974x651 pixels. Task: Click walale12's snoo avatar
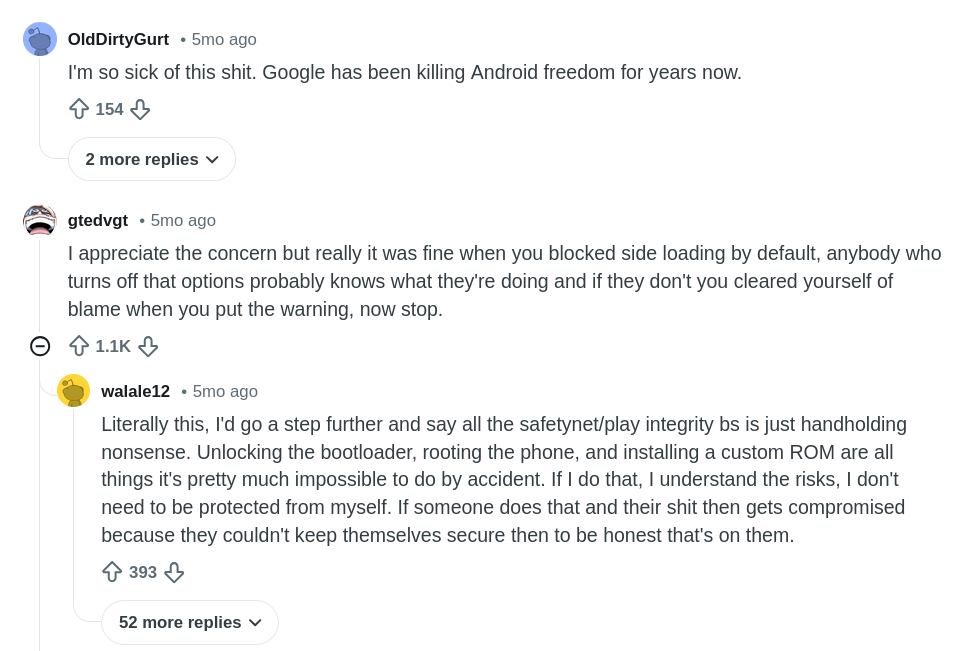click(x=74, y=391)
